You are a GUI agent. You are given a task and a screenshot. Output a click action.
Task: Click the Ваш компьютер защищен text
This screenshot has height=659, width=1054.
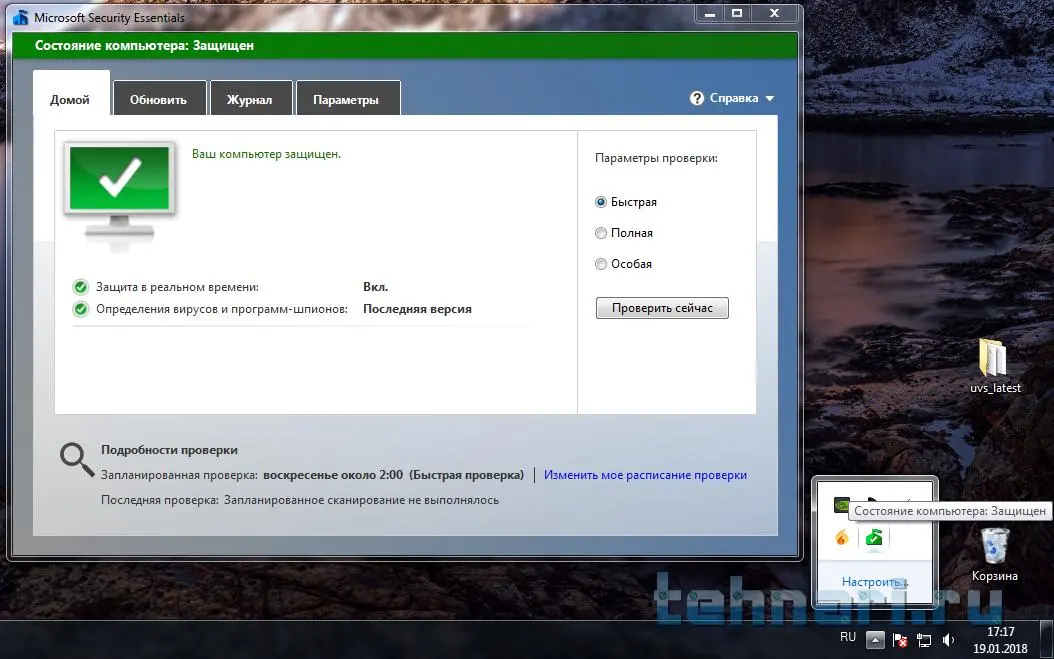266,154
